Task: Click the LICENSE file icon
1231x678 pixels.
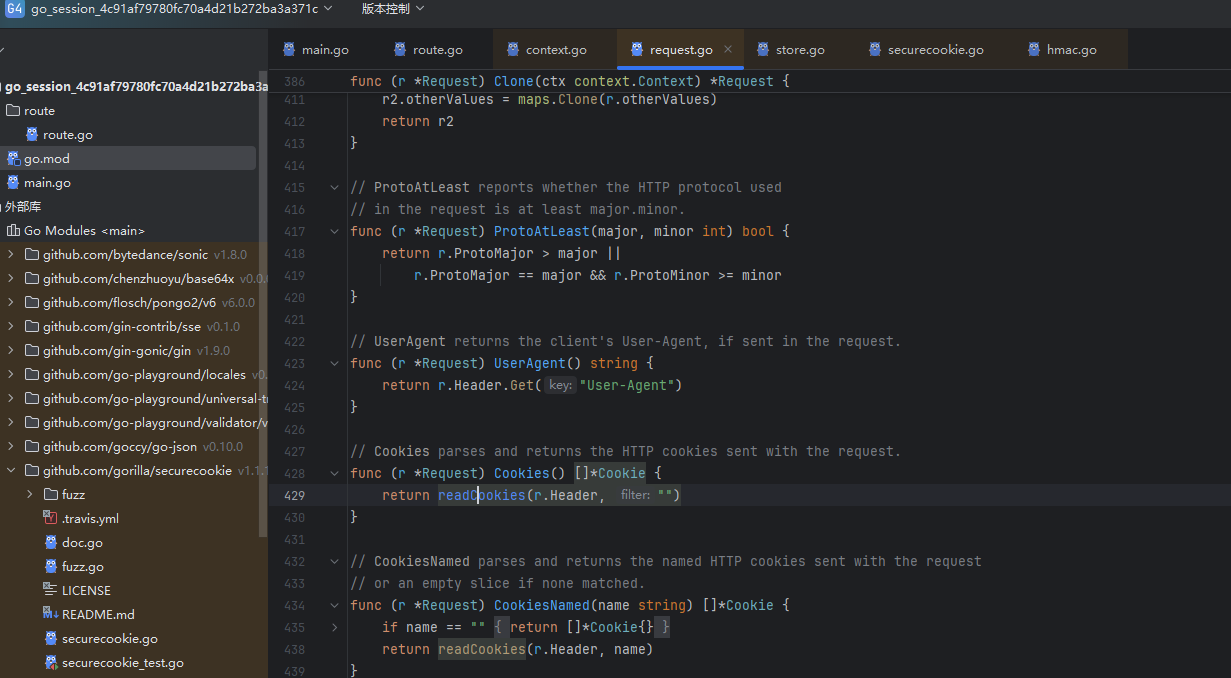Action: click(51, 591)
